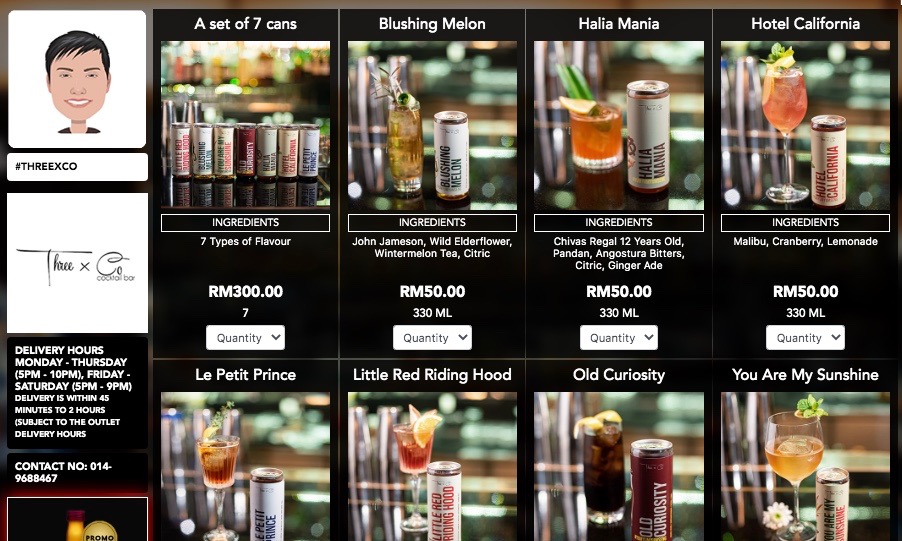Click the cartoon avatar profile picture
Viewport: 902px width, 541px height.
click(77, 79)
